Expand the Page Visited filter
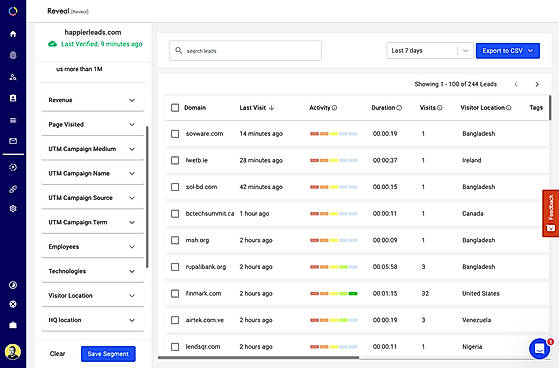Viewport: 559px width, 368px height. 93,124
